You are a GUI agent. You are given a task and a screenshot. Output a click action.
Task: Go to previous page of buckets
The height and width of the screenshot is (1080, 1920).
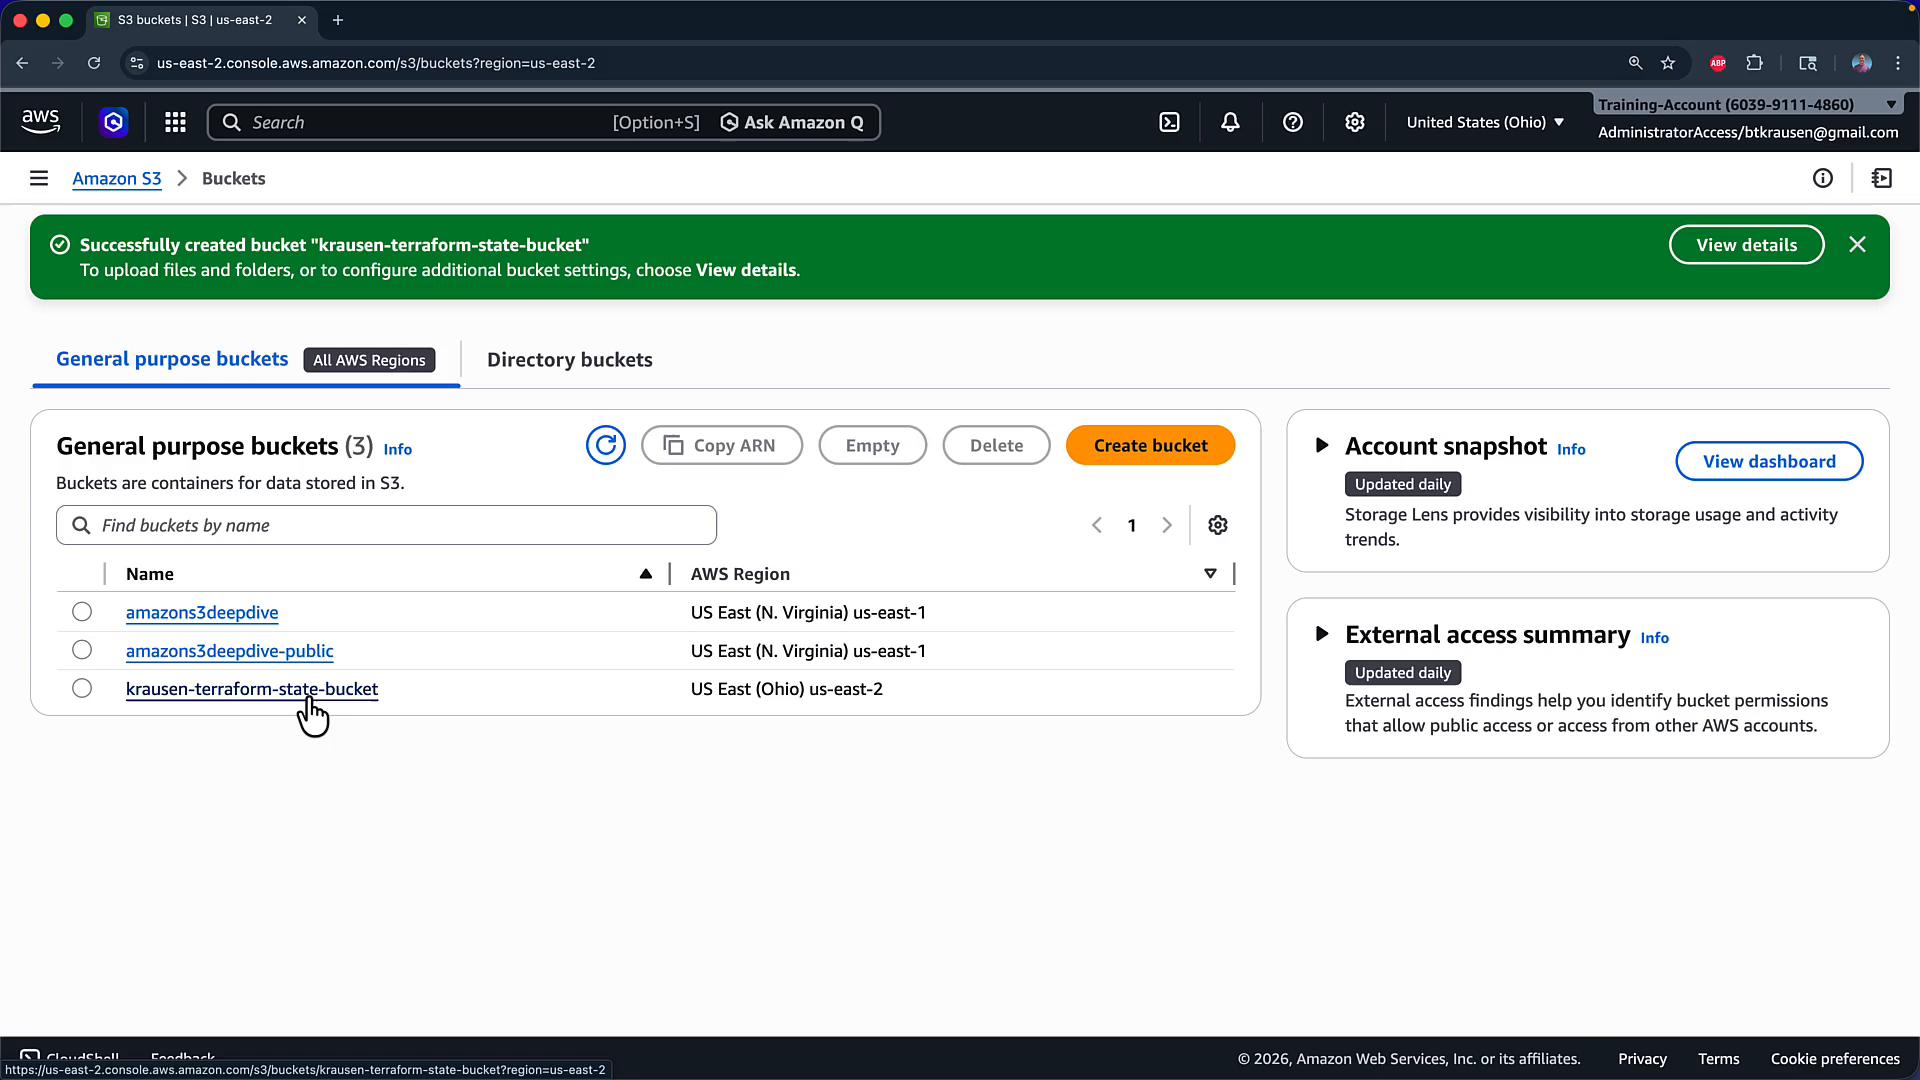coord(1097,525)
